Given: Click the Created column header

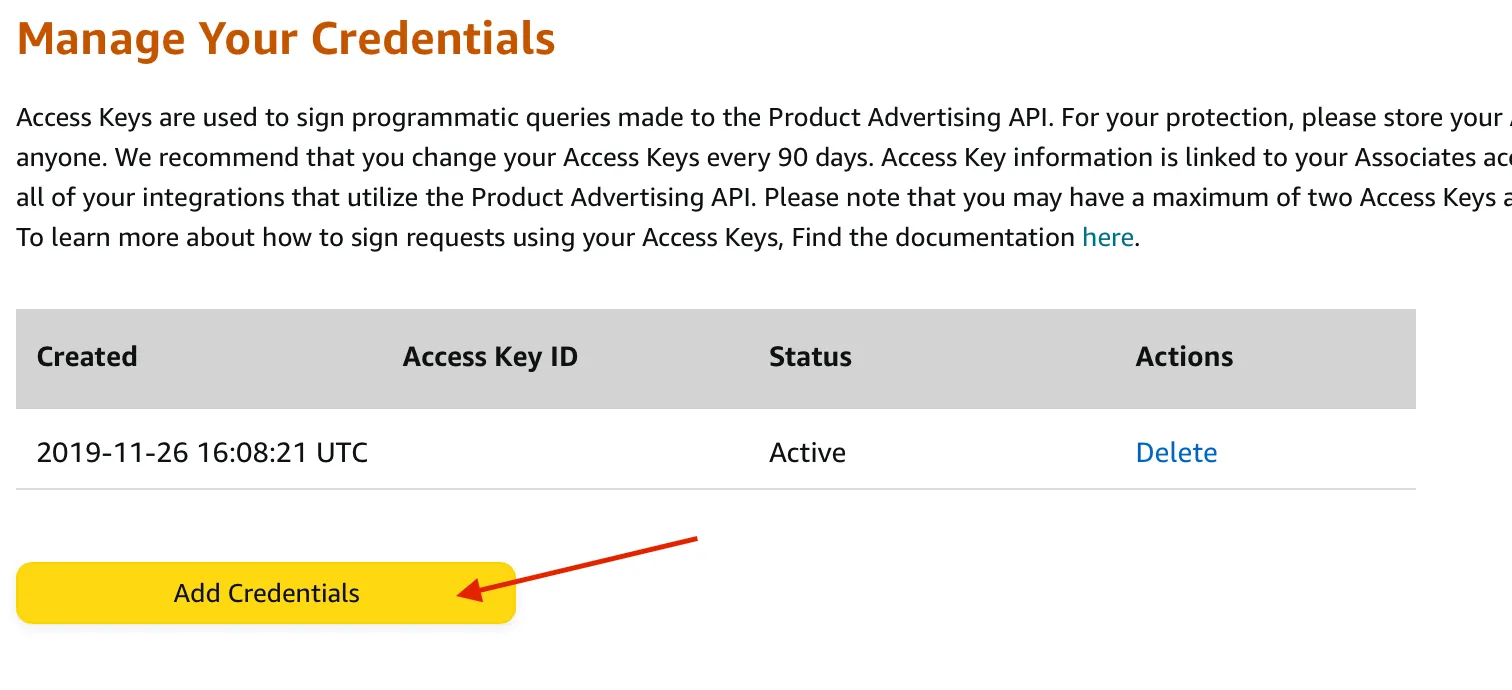Looking at the screenshot, I should click(x=87, y=357).
